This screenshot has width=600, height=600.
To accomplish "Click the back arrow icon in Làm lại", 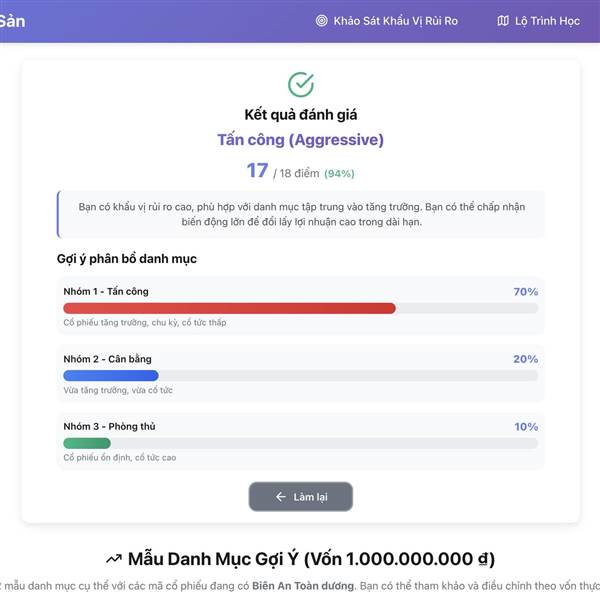I will tap(281, 497).
